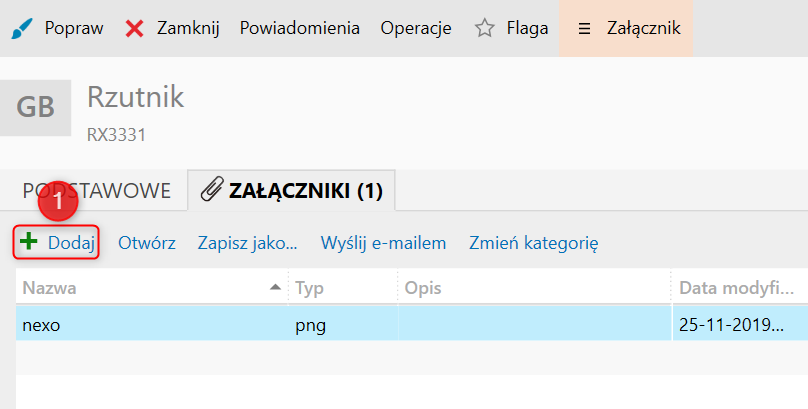Click the Załącznik menu lines icon
The height and width of the screenshot is (409, 808).
(x=584, y=28)
